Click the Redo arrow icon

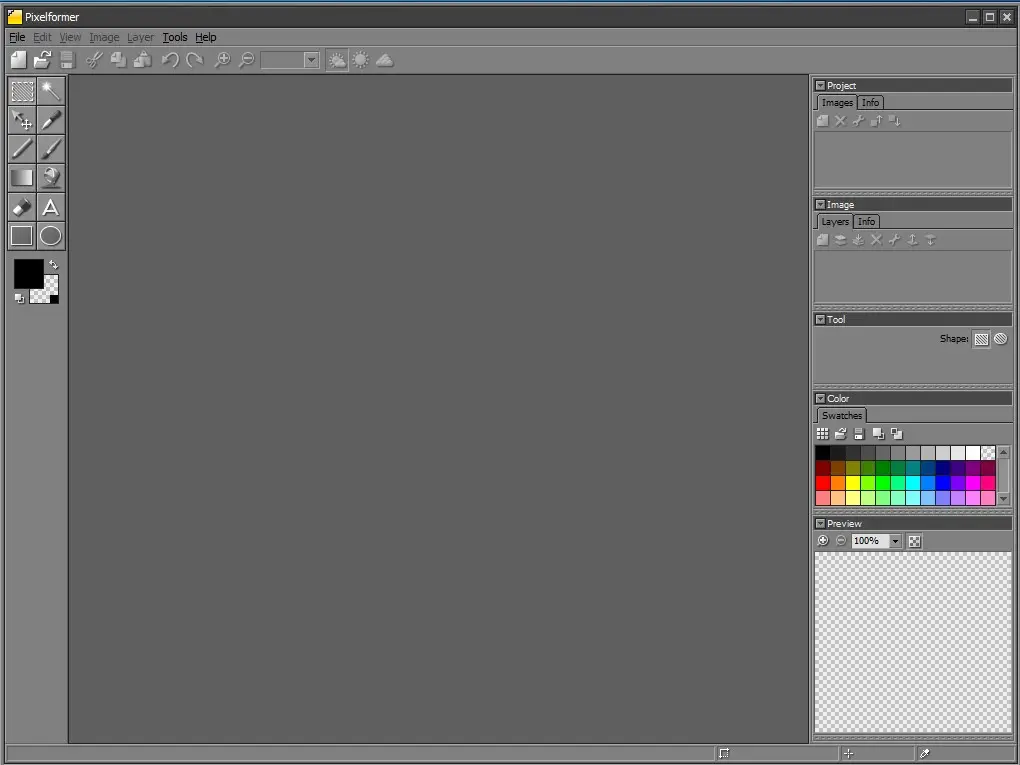(x=195, y=60)
